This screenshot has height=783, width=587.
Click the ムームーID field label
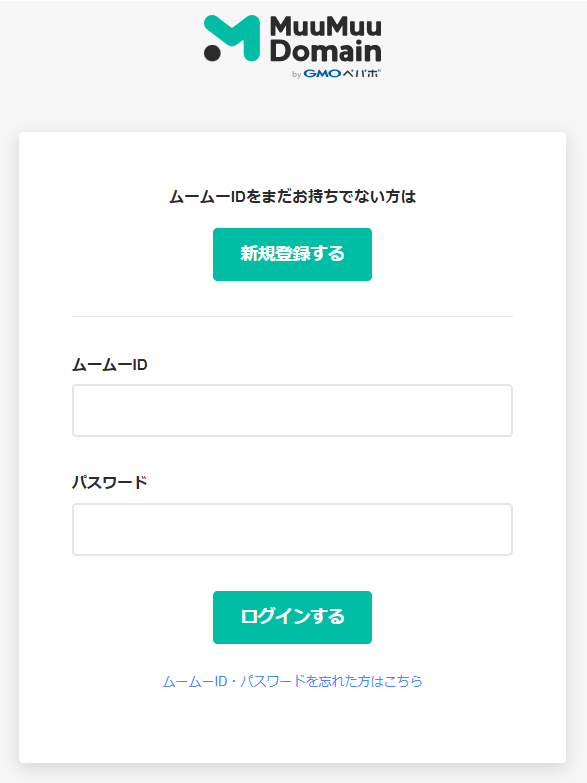coord(110,365)
